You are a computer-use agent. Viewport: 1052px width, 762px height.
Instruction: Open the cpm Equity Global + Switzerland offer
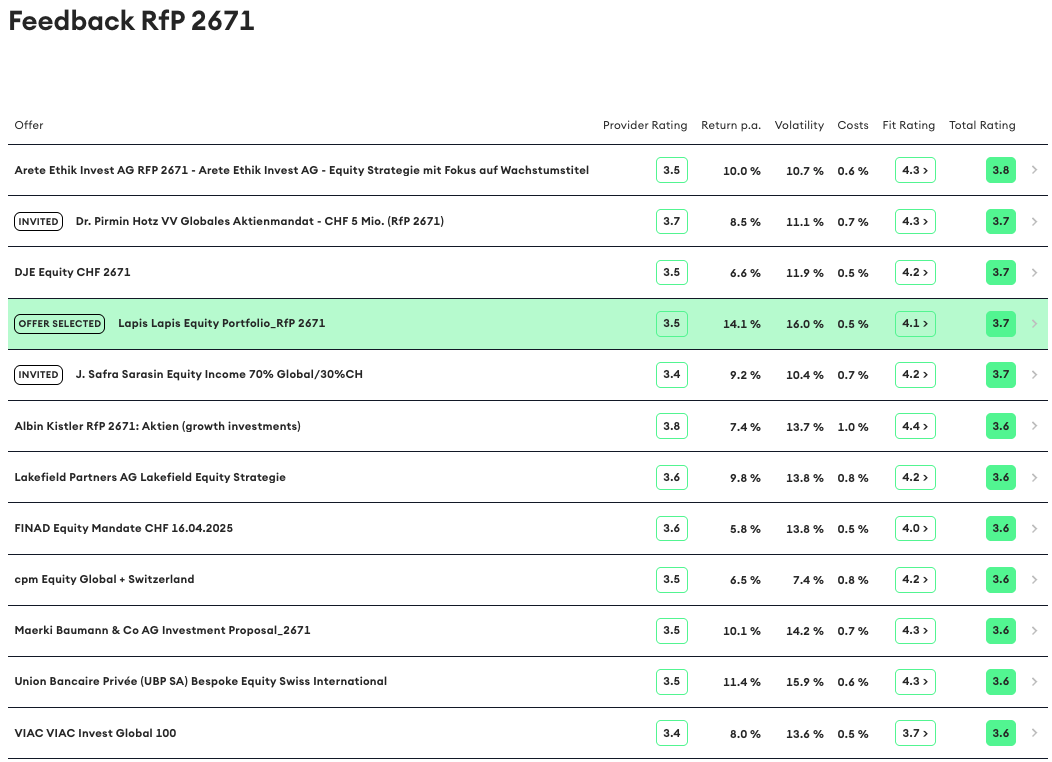click(104, 579)
